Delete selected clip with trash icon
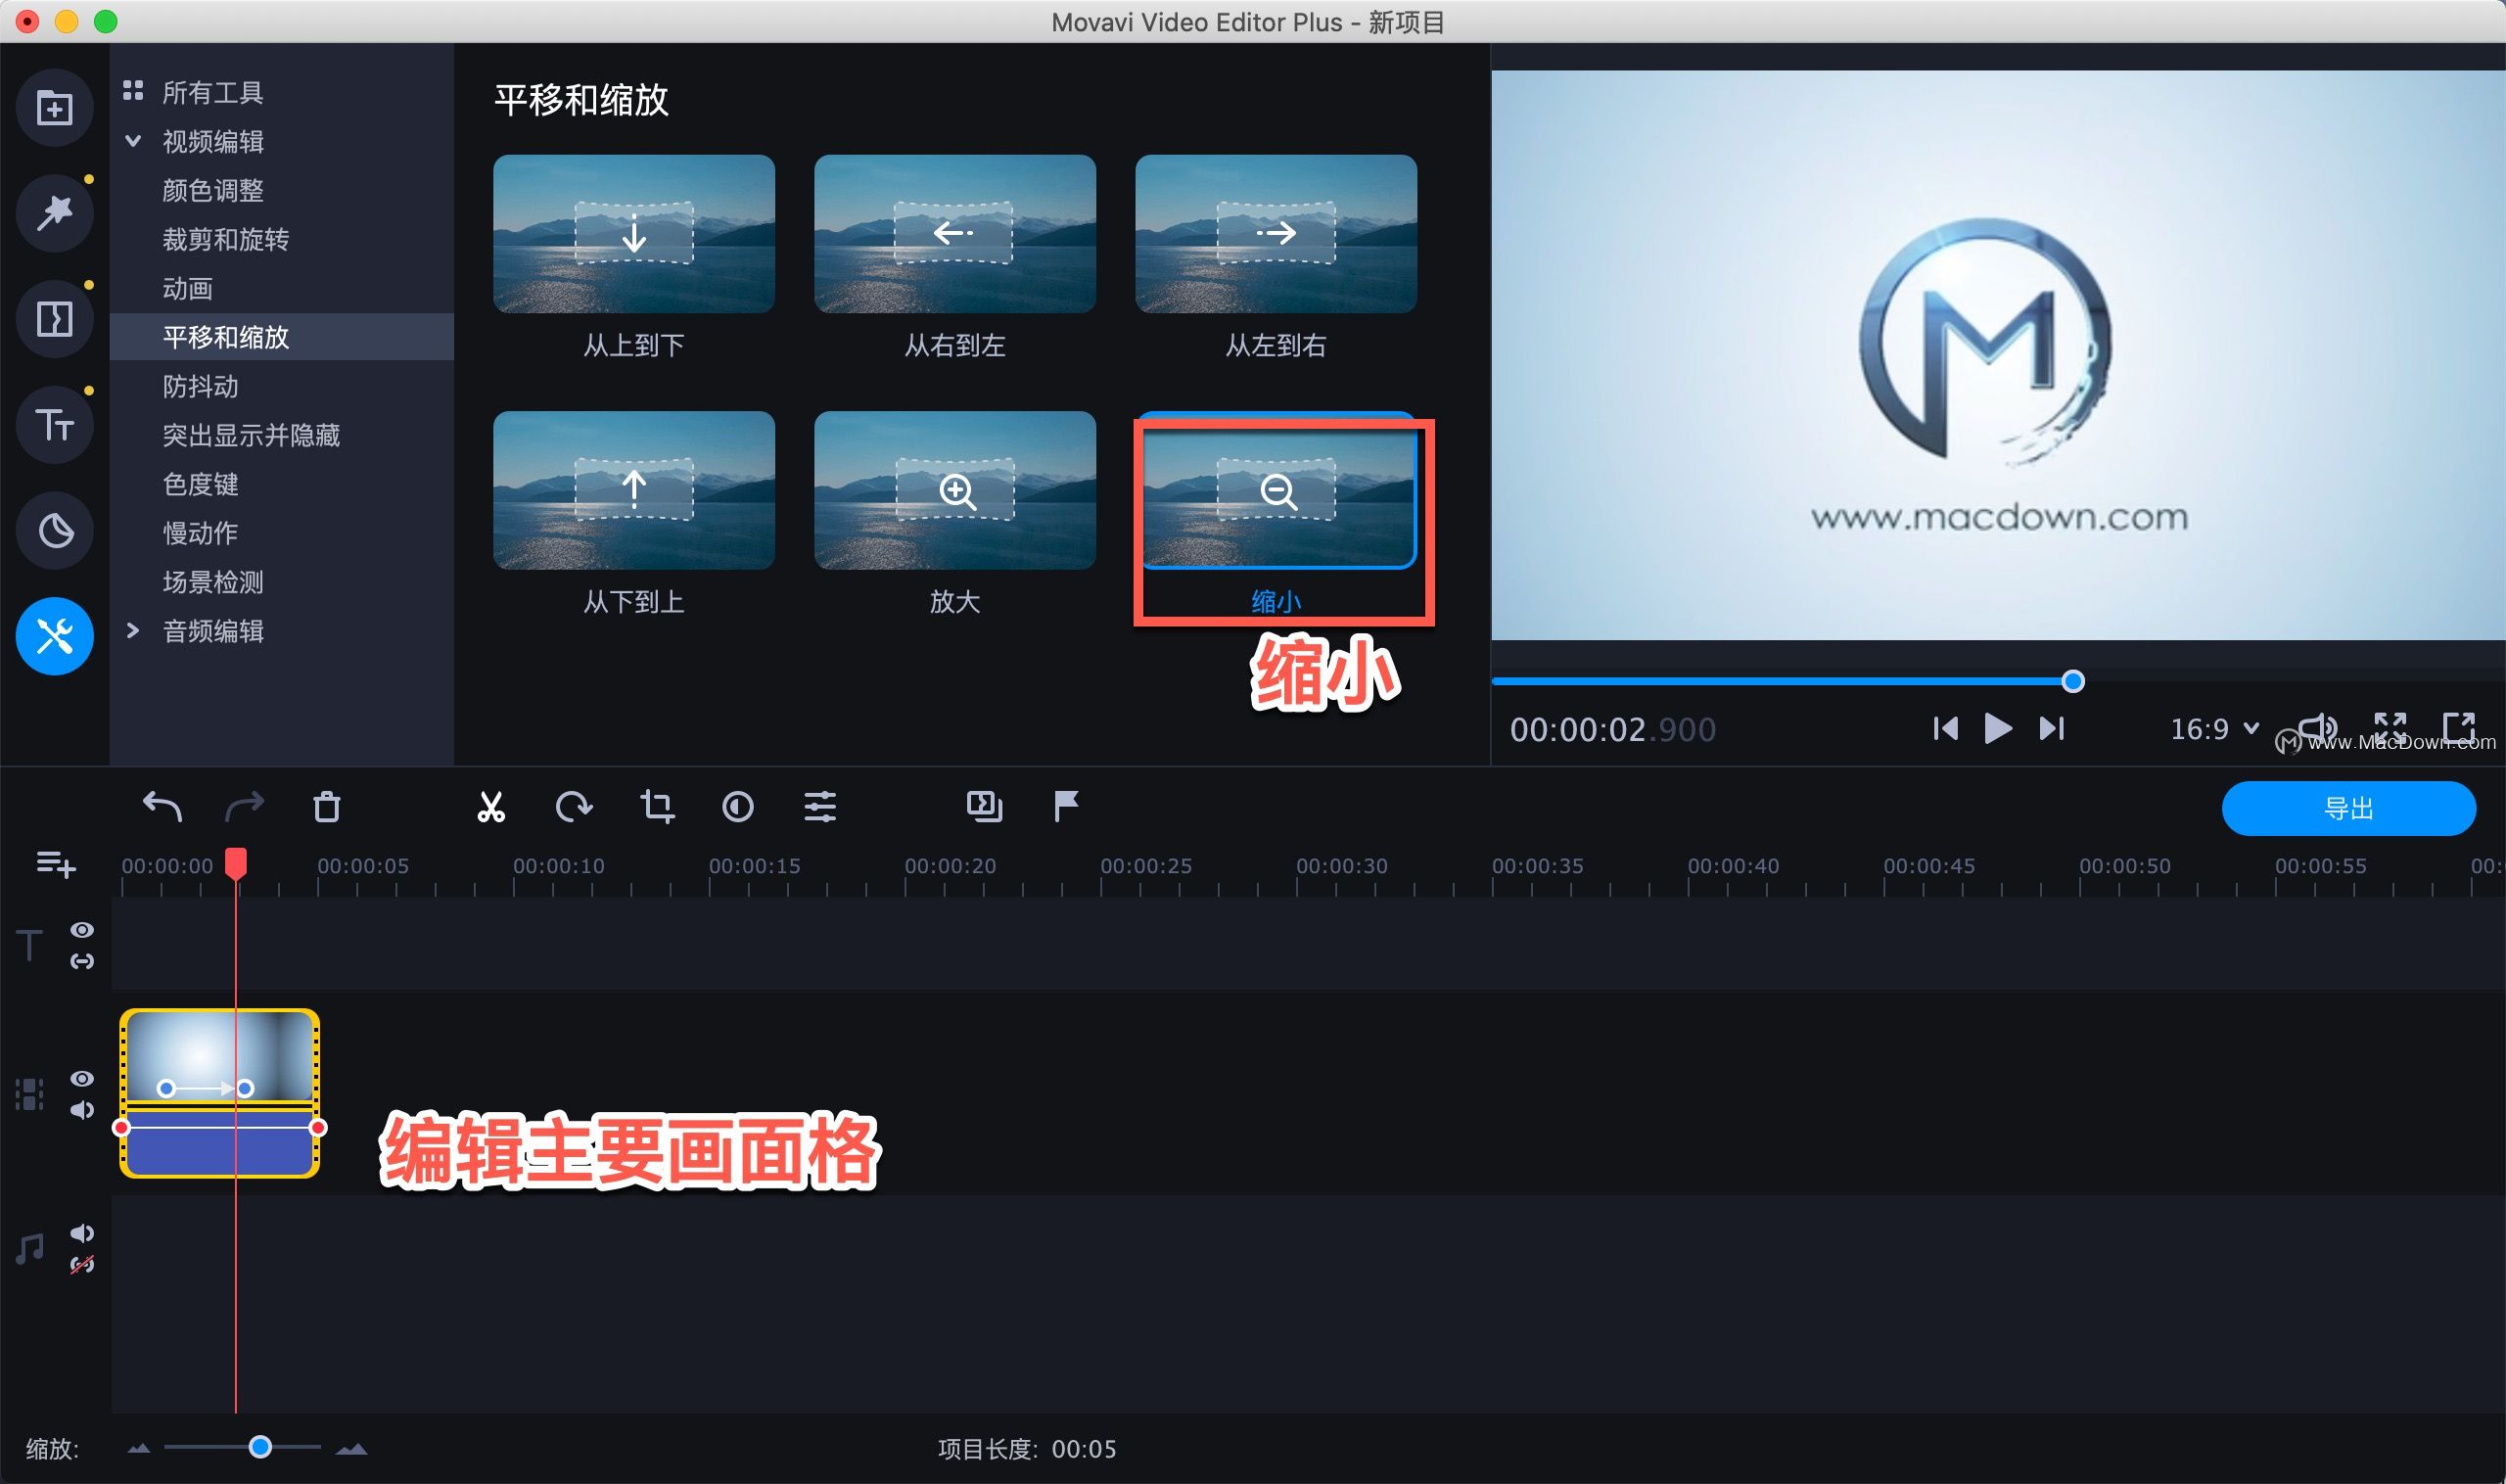The image size is (2506, 1484). (327, 806)
